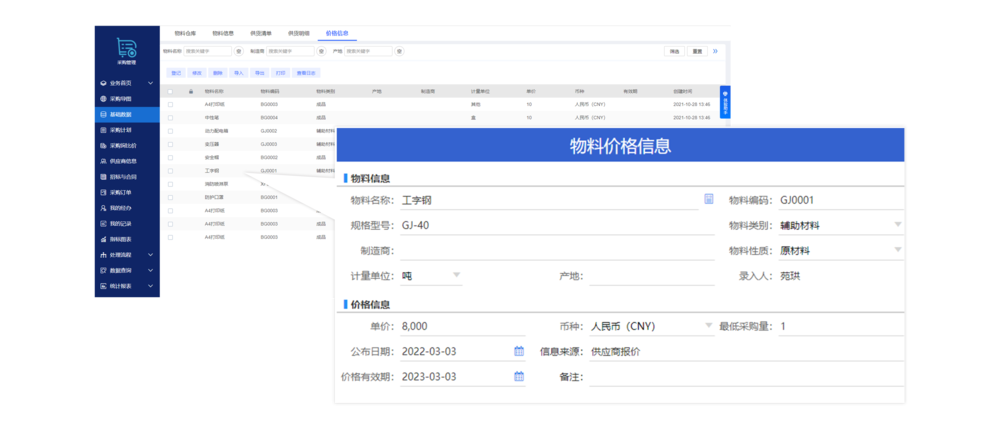Viewport: 1000px width, 439px height.
Task: Select the 价格信息 tab
Action: tap(337, 33)
